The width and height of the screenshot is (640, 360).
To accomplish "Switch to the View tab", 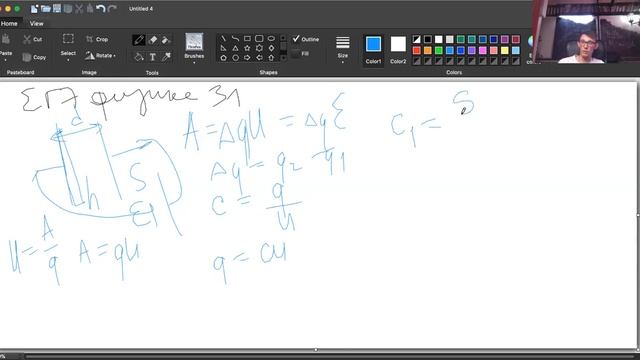I will [36, 24].
